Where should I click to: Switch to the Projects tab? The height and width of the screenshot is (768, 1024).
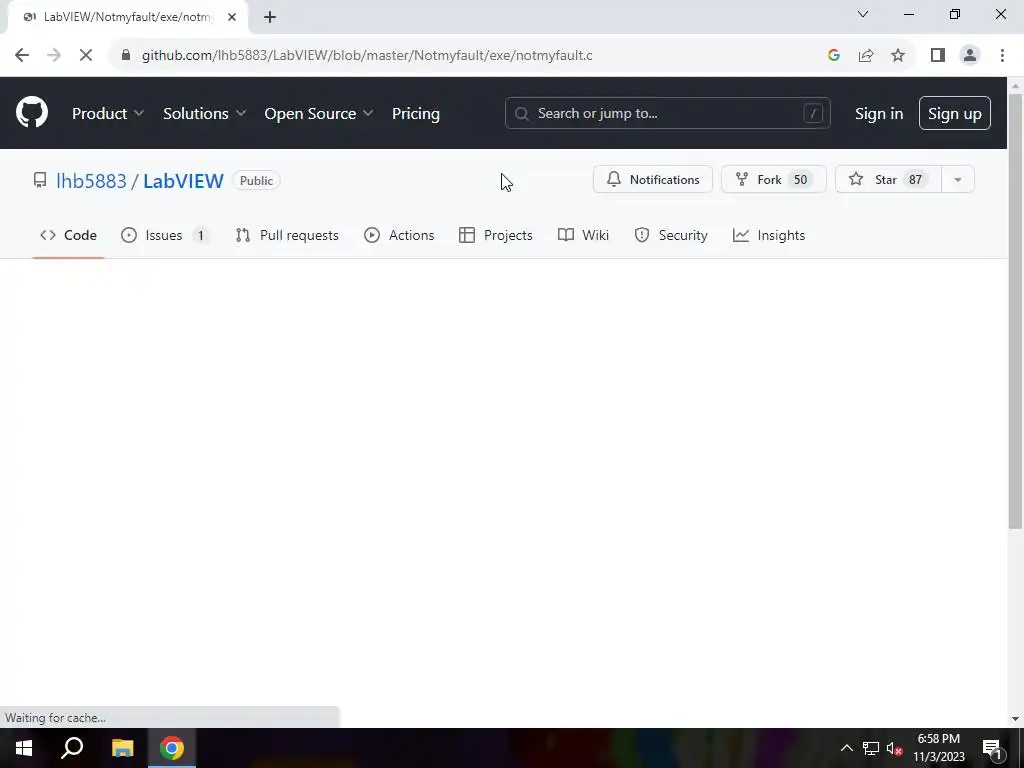click(496, 235)
